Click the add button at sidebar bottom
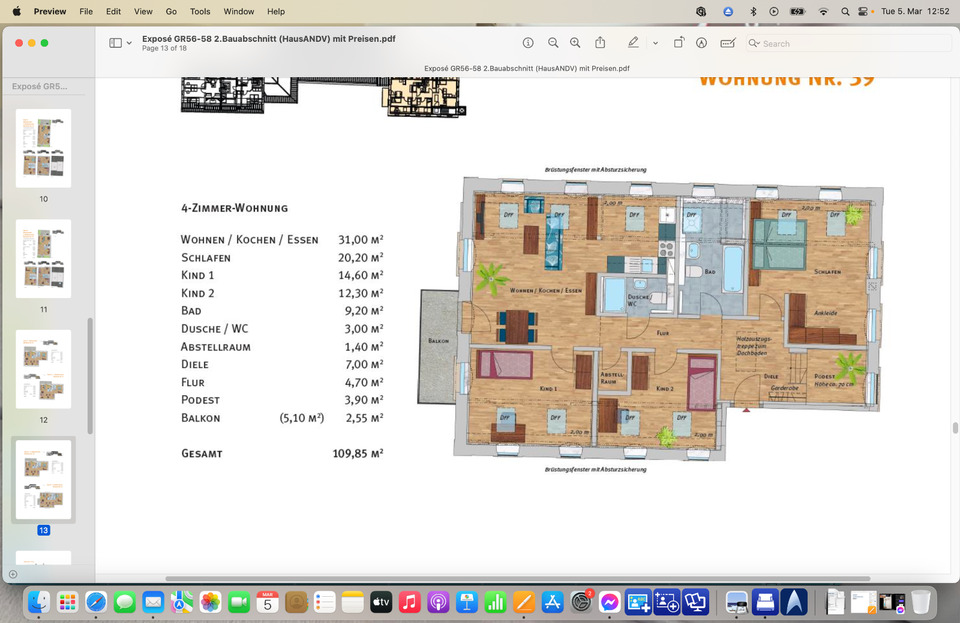960x623 pixels. click(x=13, y=574)
